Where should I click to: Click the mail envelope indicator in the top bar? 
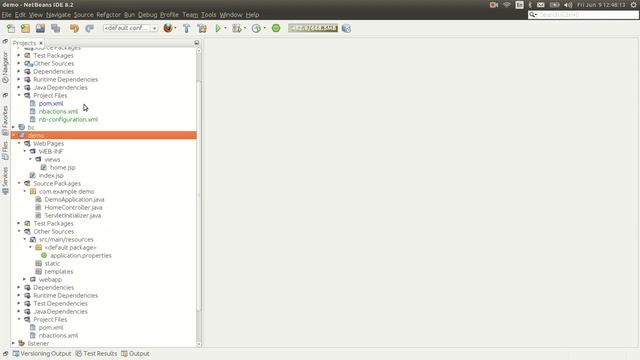tap(541, 5)
